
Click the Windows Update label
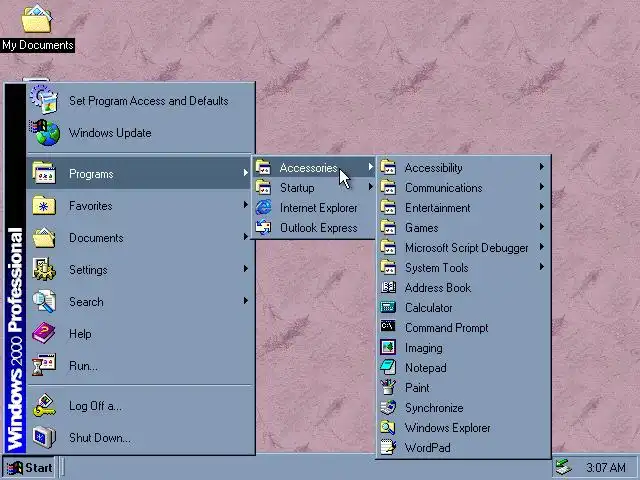(110, 133)
